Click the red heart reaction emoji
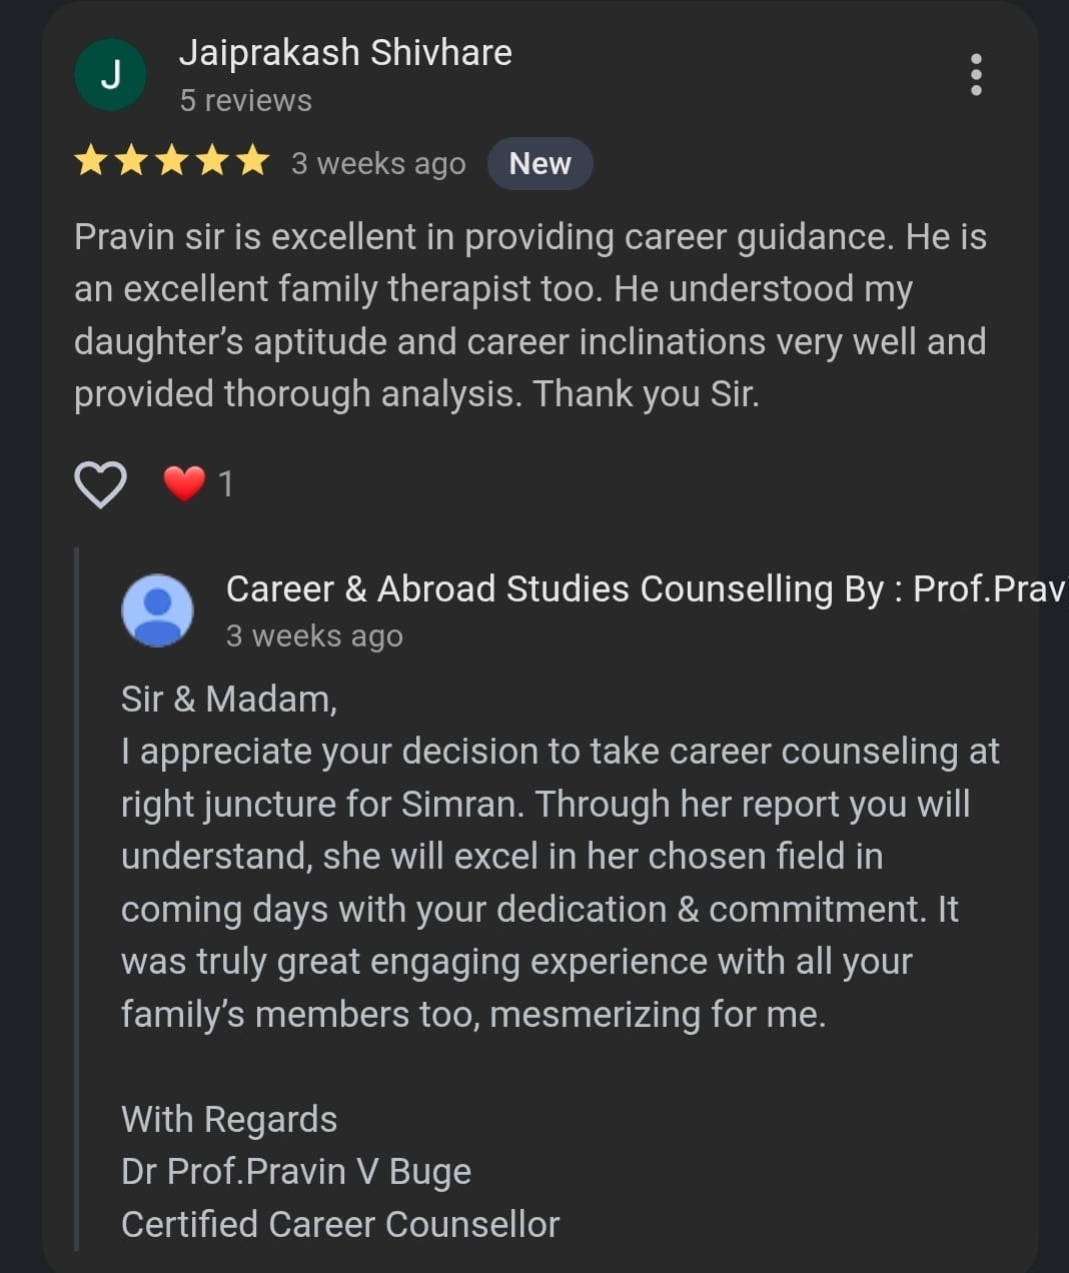1069x1273 pixels. coord(184,484)
